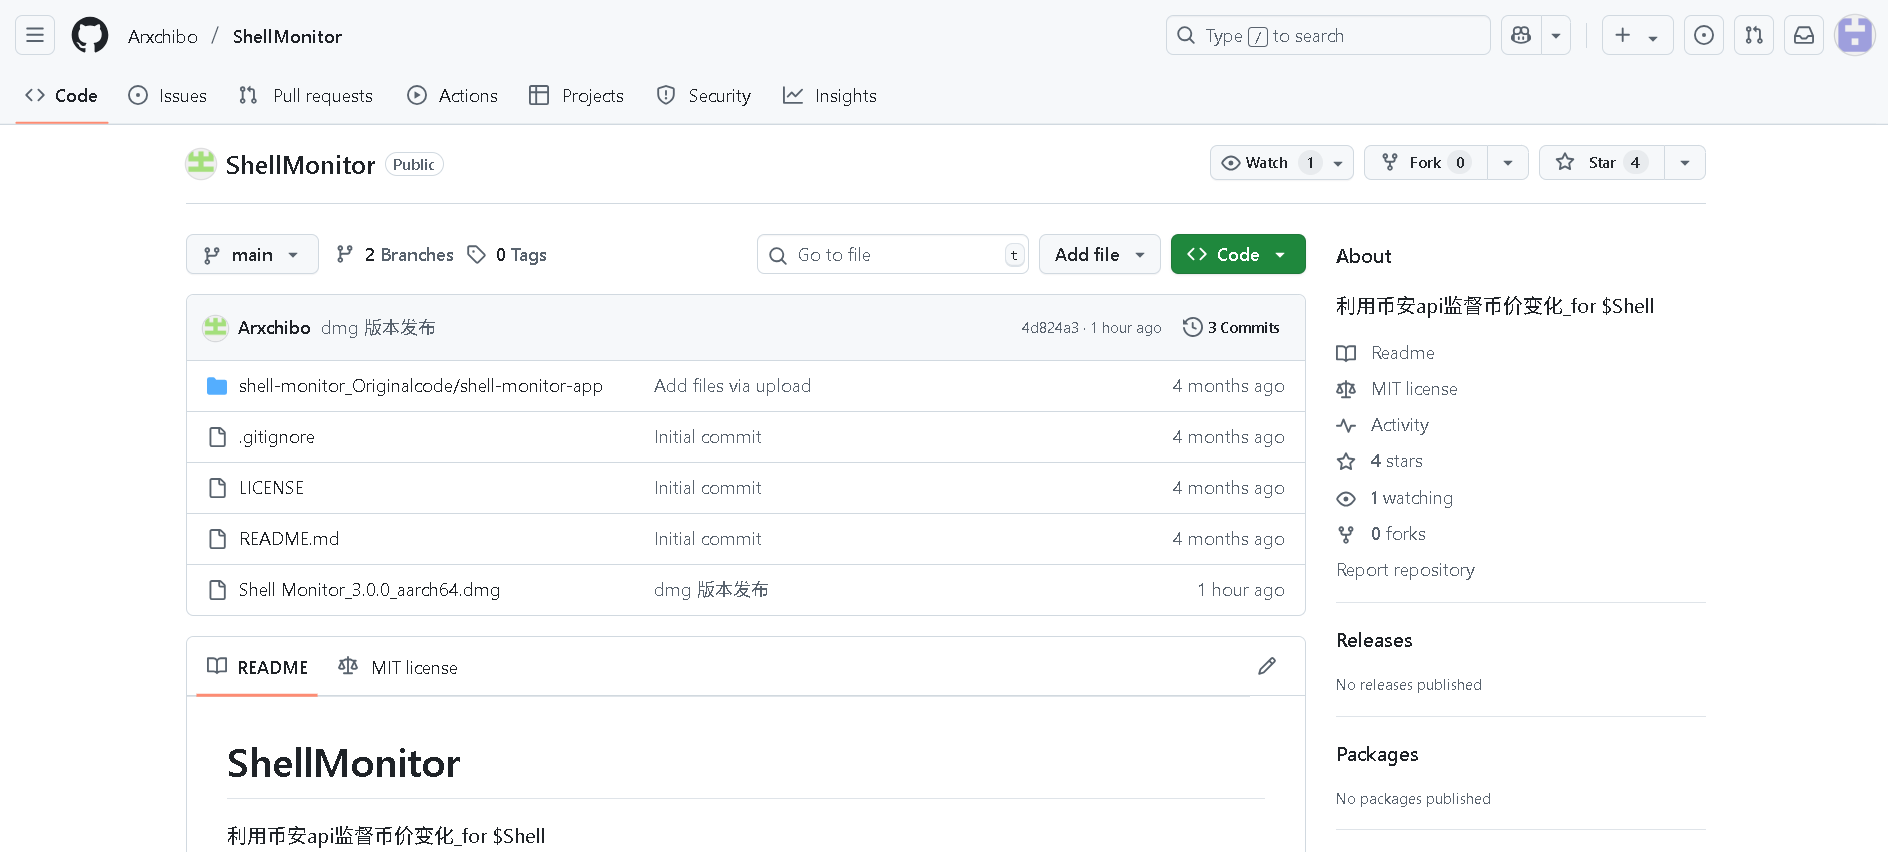Viewport: 1888px width, 852px height.
Task: Select the README tab in file viewer
Action: tap(258, 667)
